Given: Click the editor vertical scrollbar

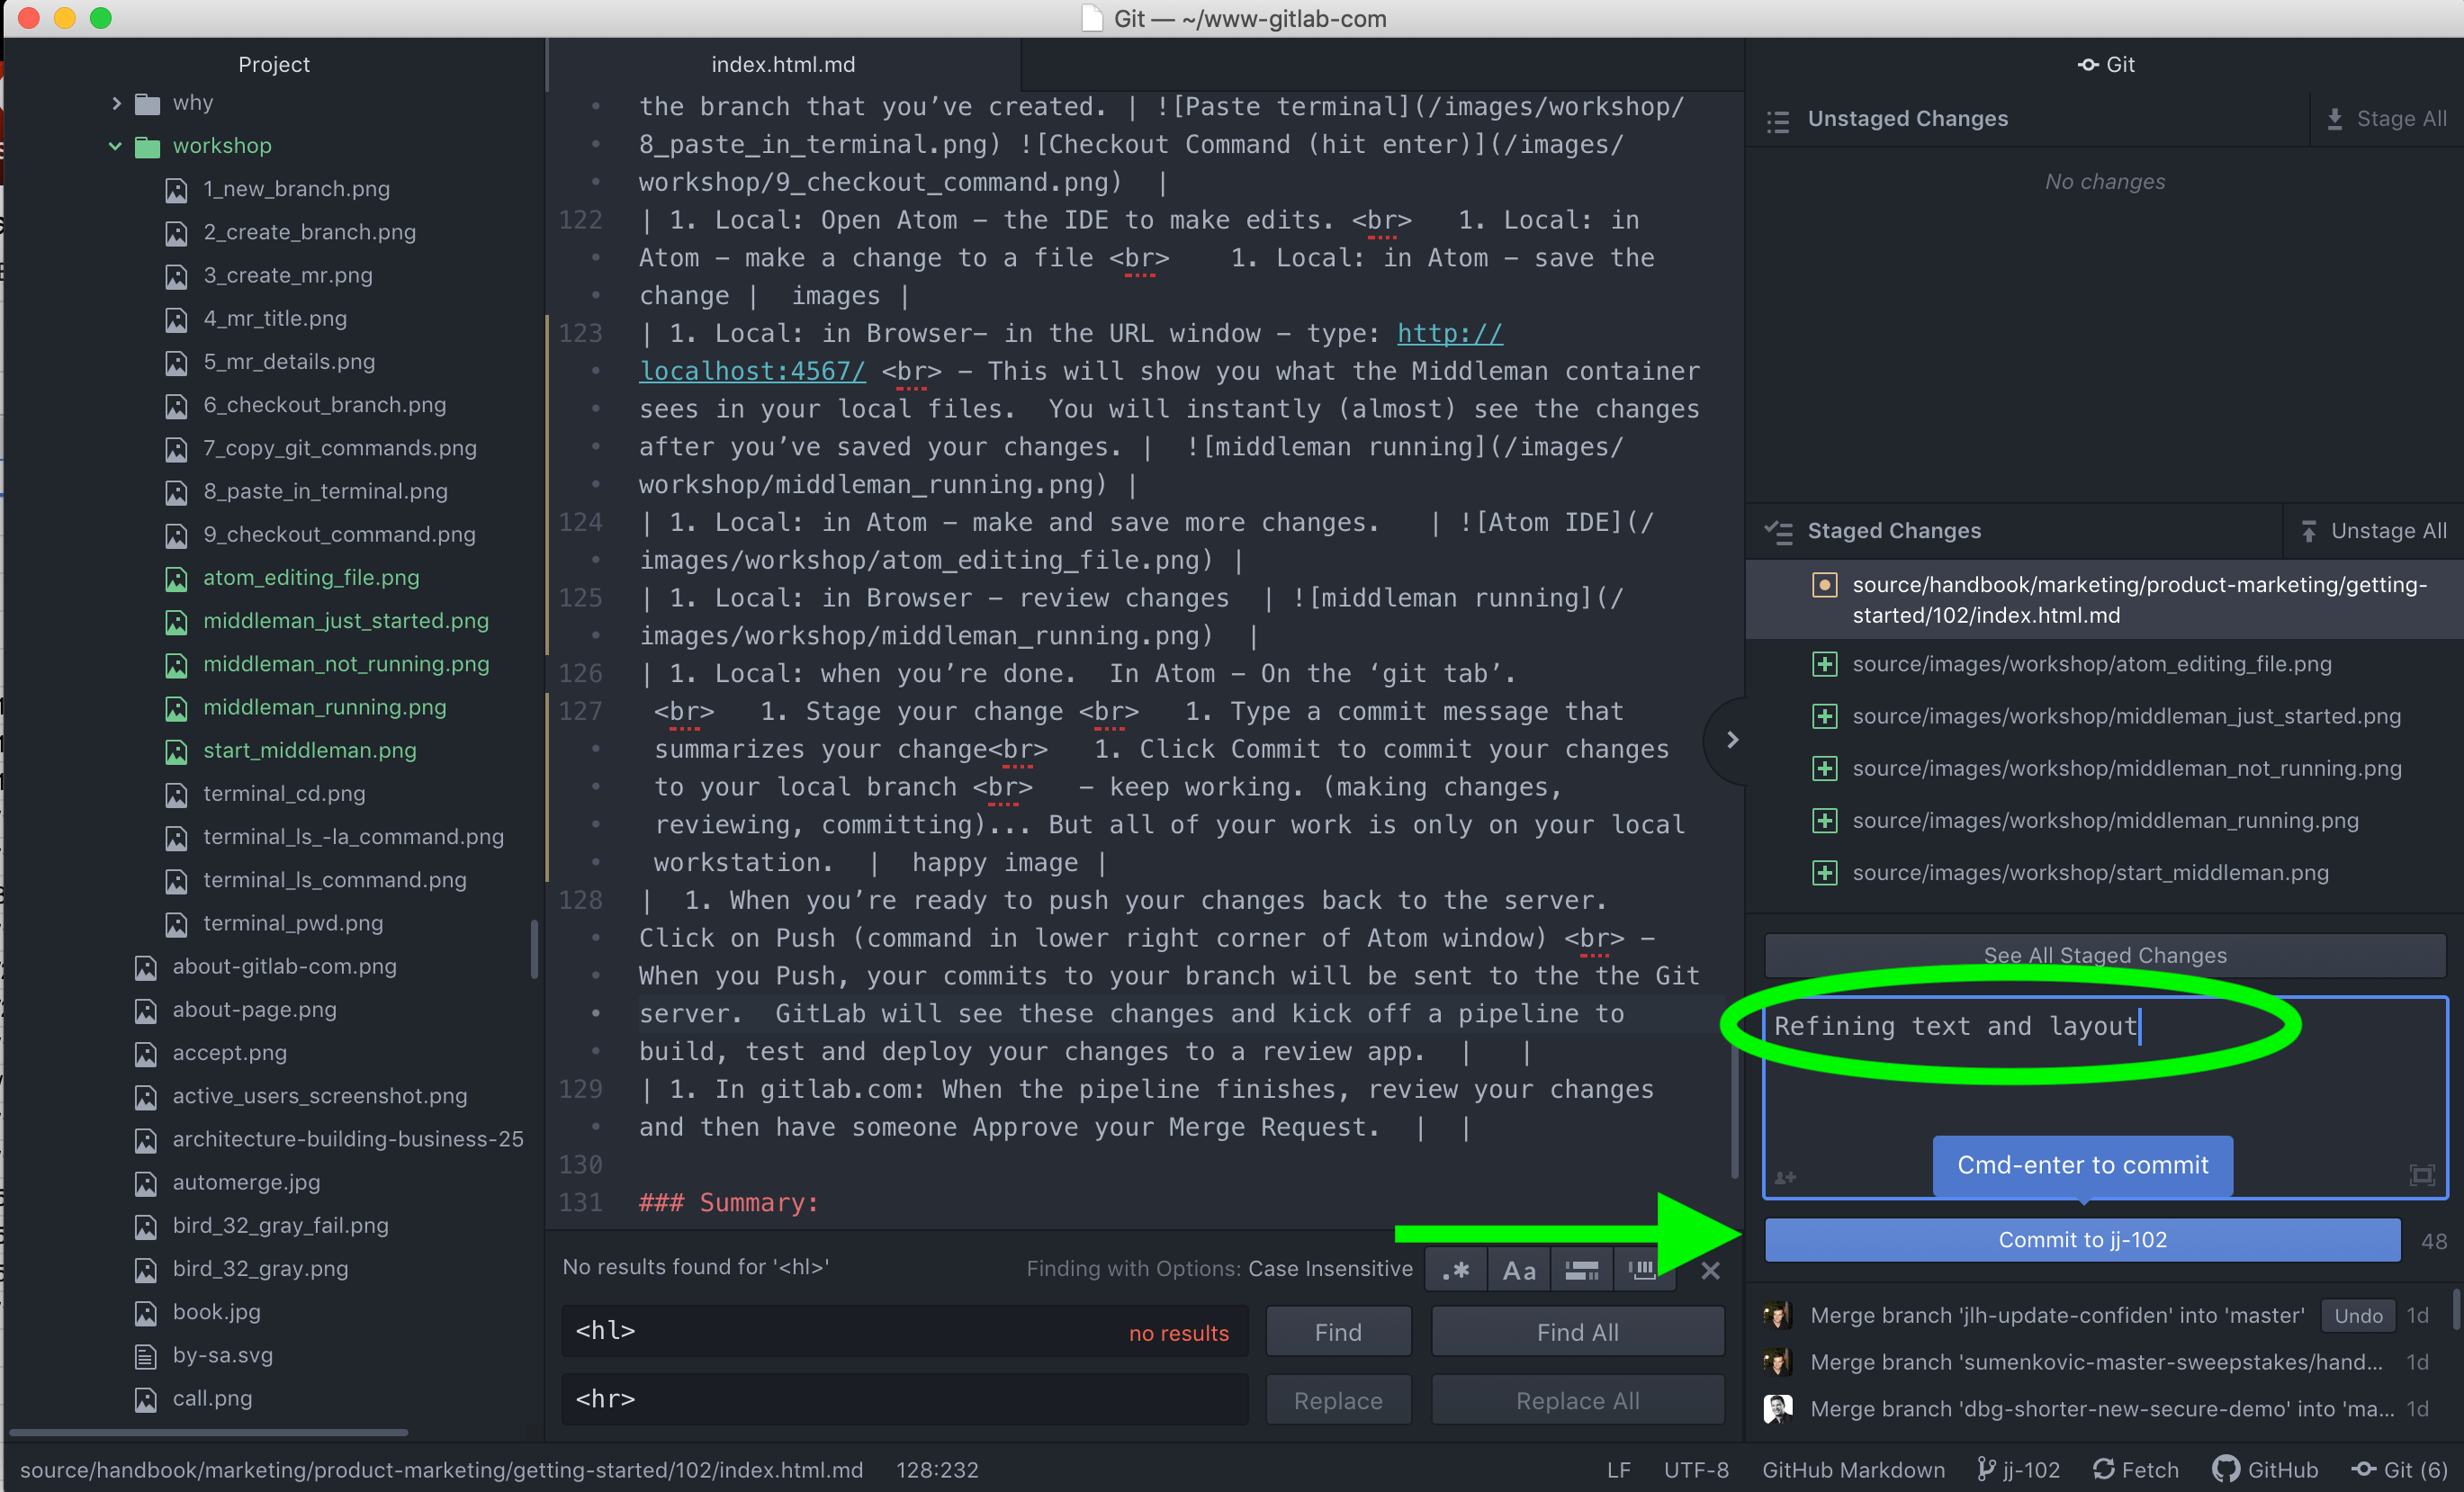Looking at the screenshot, I should click(1734, 1114).
